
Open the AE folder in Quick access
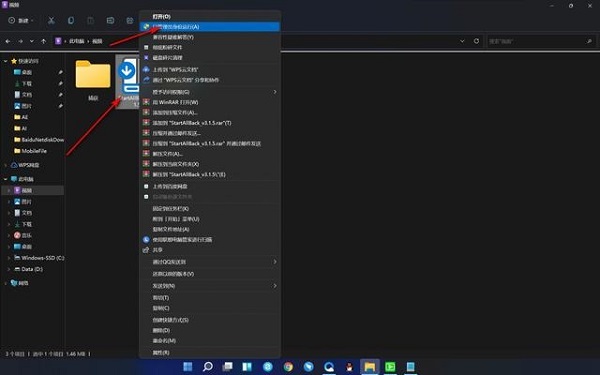click(x=21, y=117)
